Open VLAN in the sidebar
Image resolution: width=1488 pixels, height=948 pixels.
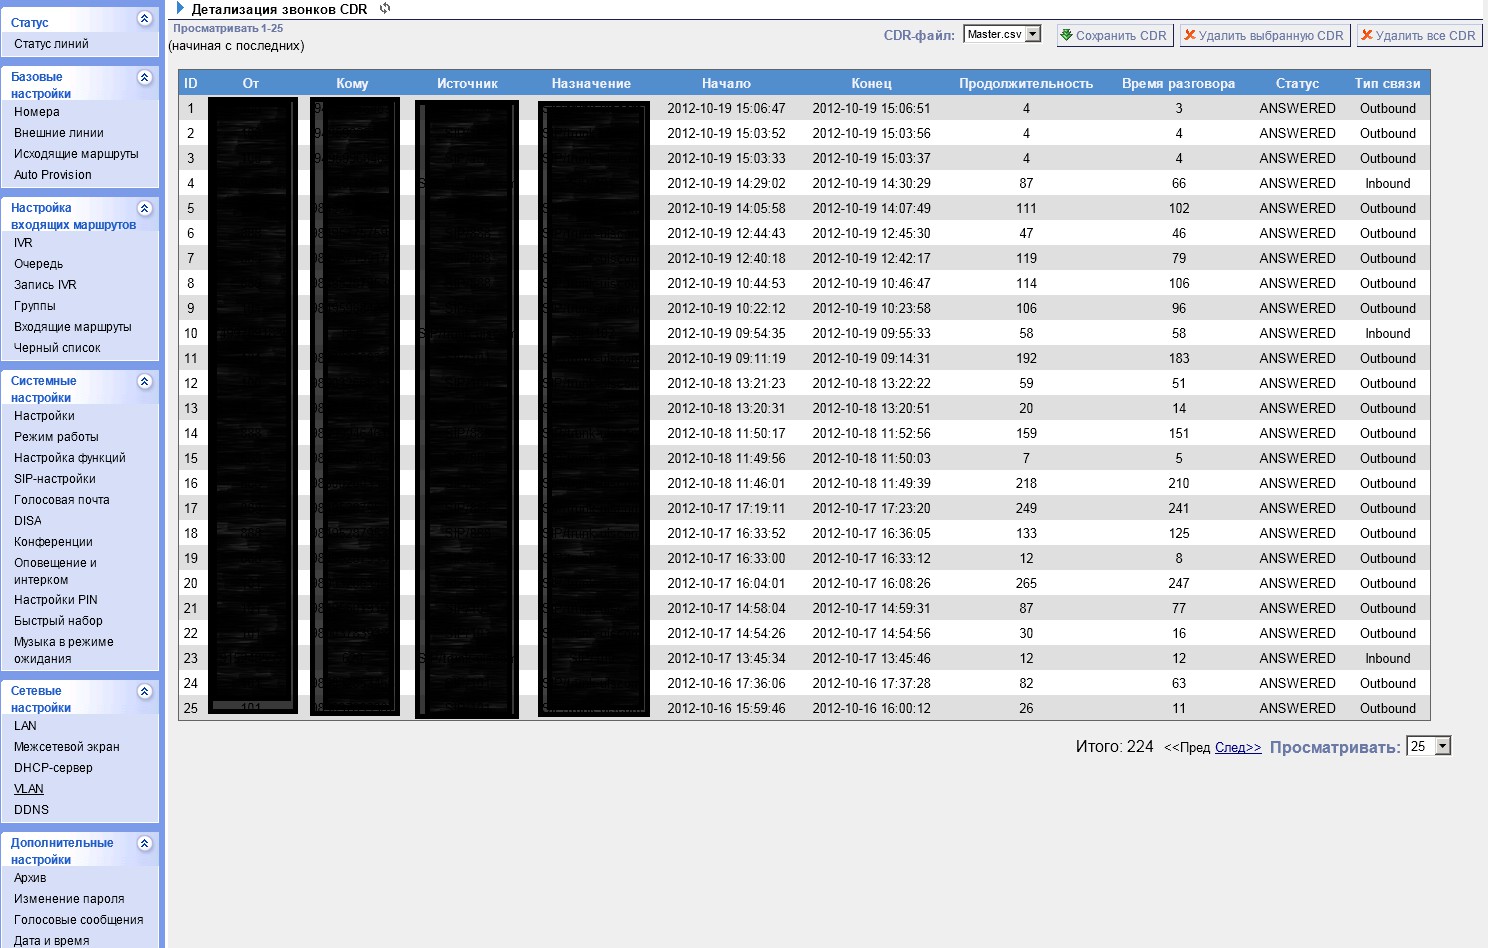29,789
